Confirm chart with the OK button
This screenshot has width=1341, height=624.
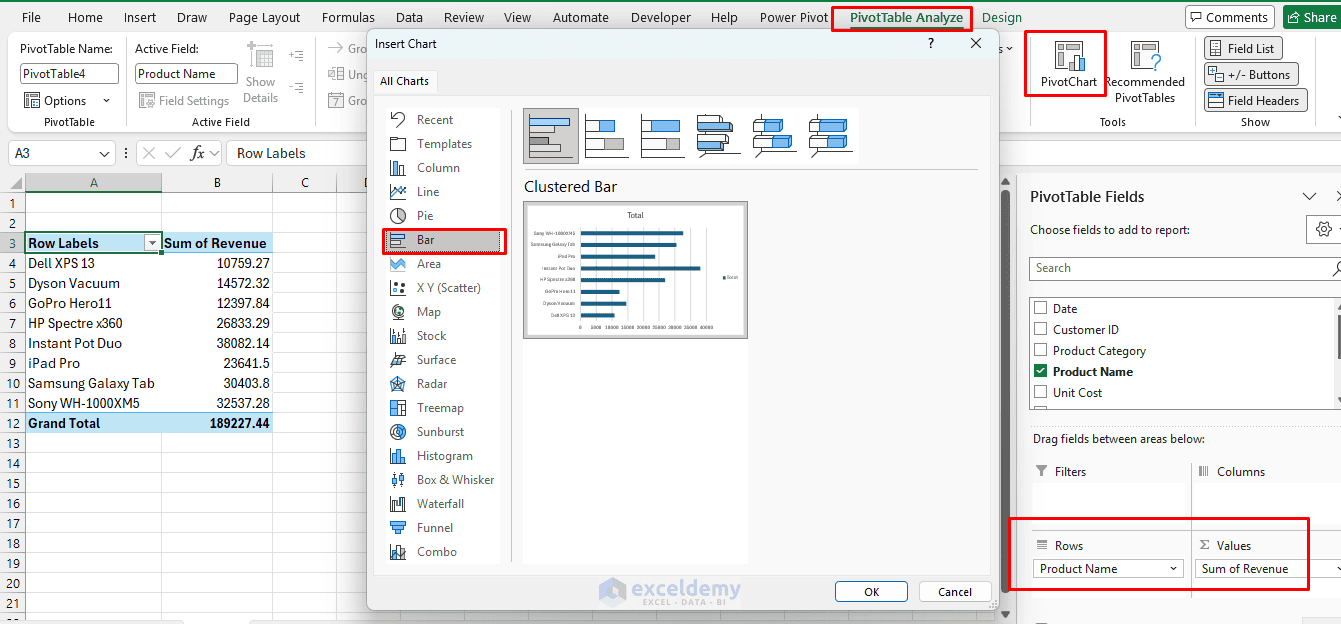(x=872, y=592)
